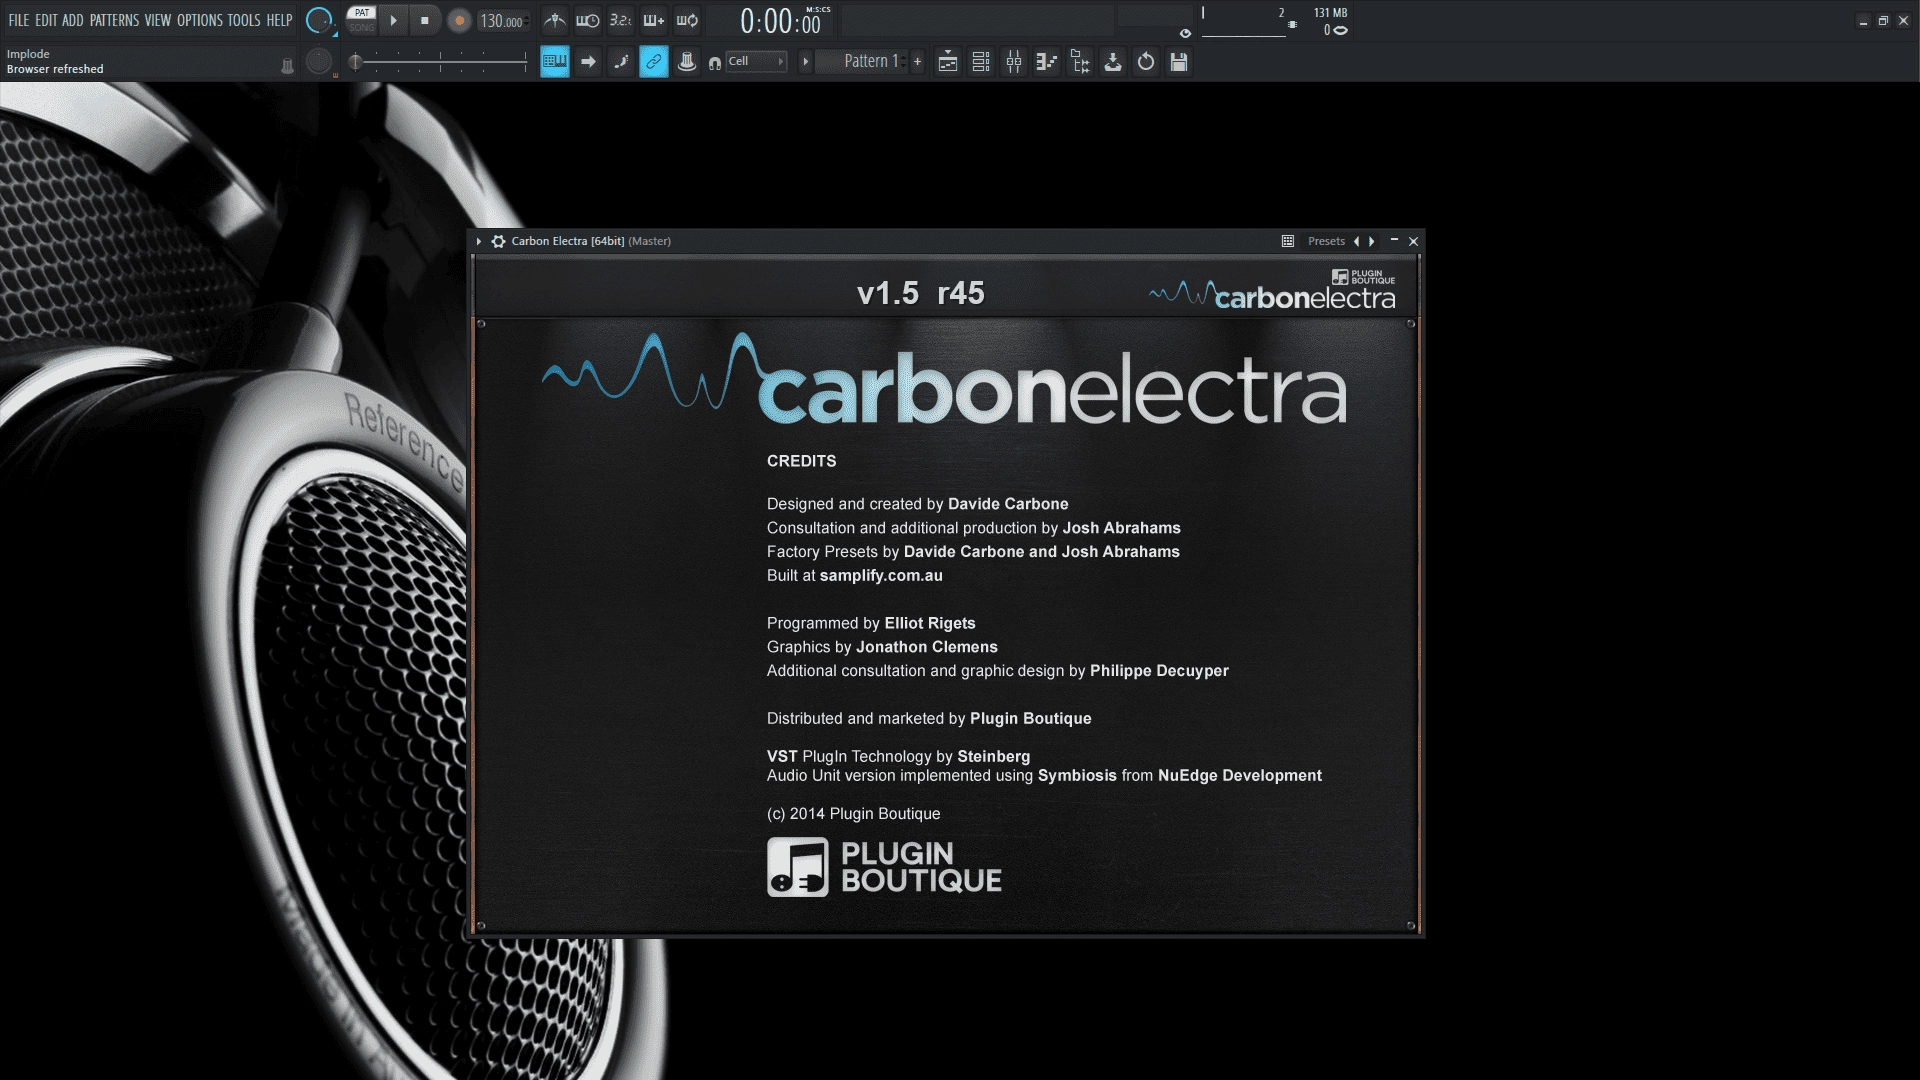Click the Plugin Boutique logo at bottom
Image resolution: width=1920 pixels, height=1080 pixels.
click(884, 867)
